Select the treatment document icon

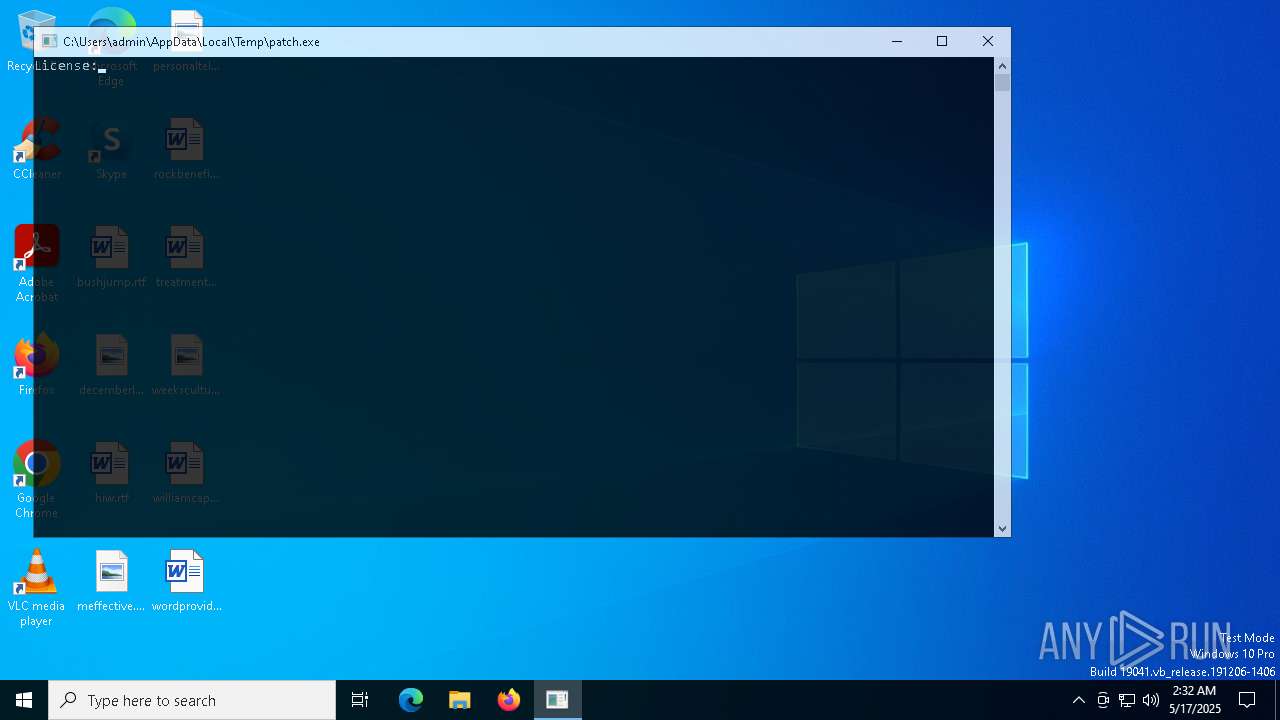coord(186,257)
